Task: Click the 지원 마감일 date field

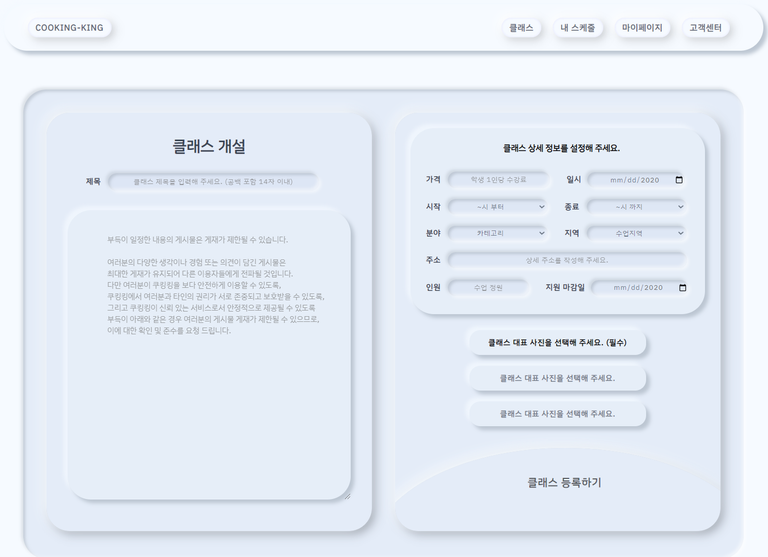Action: (x=639, y=288)
